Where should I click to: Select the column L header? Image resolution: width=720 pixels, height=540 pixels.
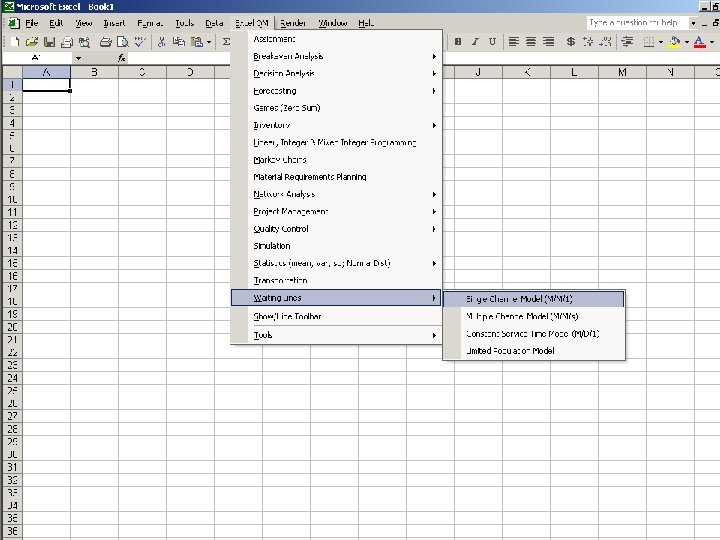574,72
